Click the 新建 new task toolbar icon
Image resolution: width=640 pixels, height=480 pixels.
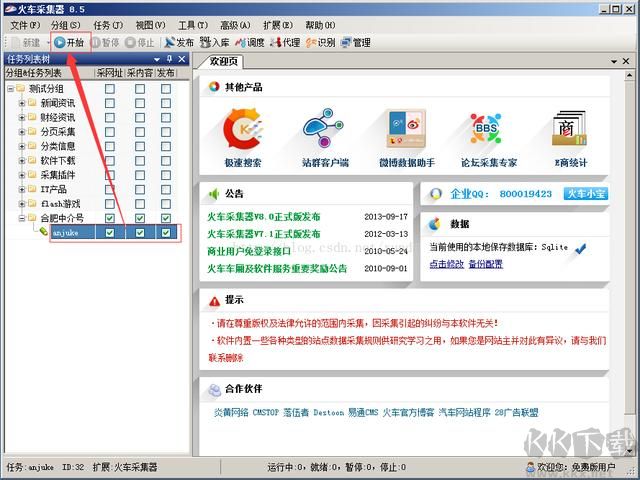(x=17, y=42)
